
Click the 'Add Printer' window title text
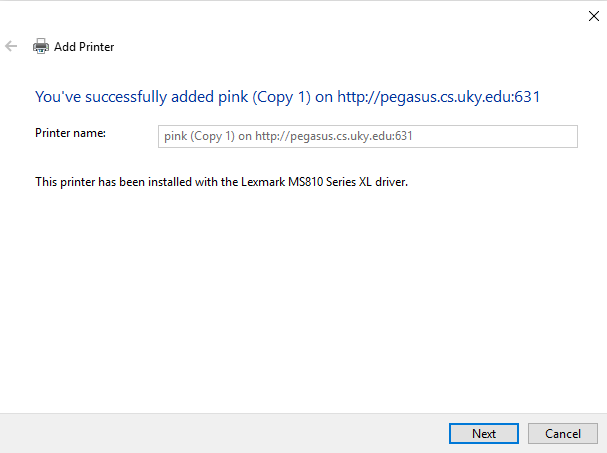pos(84,47)
